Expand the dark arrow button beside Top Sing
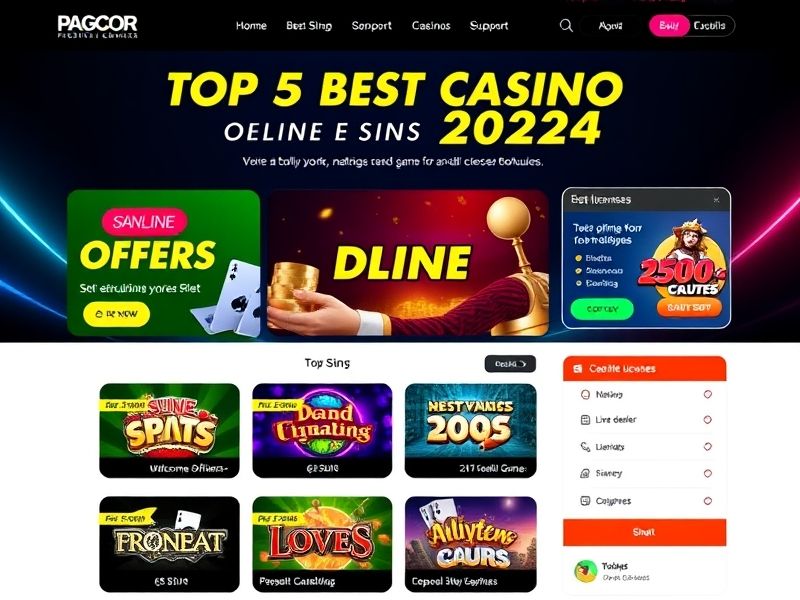Viewport: 800px width, 600px height. 510,364
